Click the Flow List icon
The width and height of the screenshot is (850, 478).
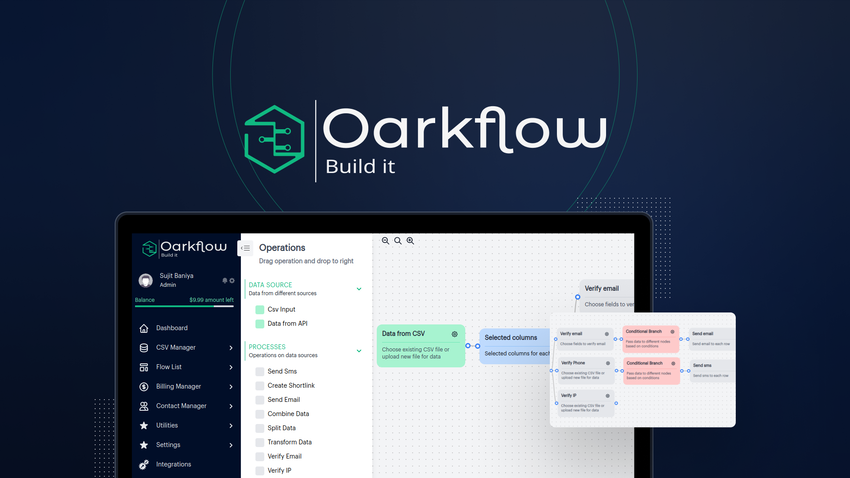pos(144,367)
